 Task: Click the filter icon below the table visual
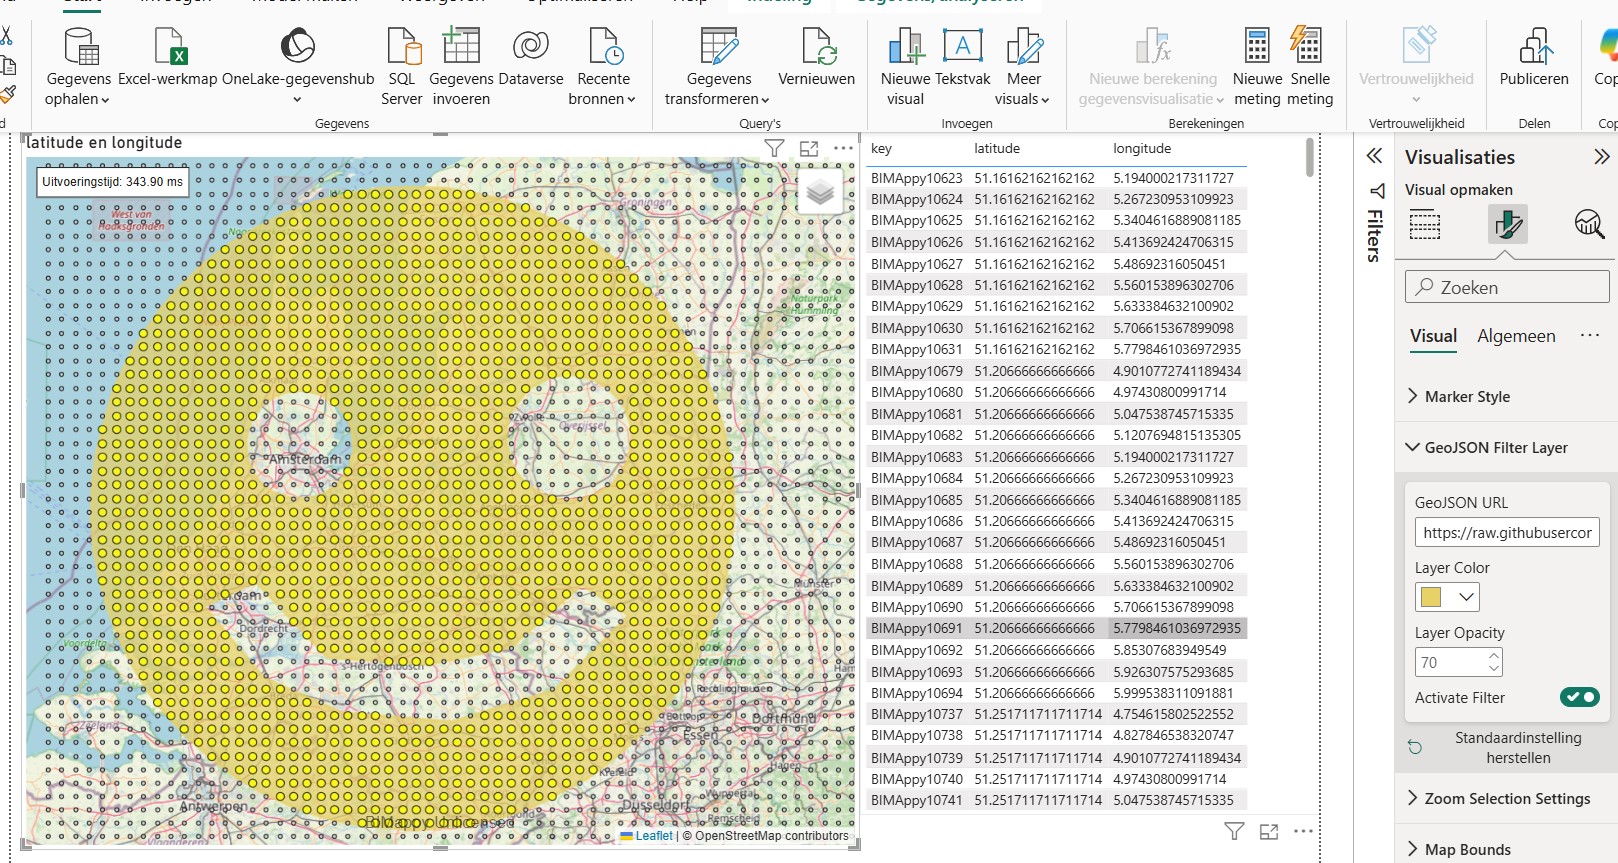click(x=1235, y=831)
